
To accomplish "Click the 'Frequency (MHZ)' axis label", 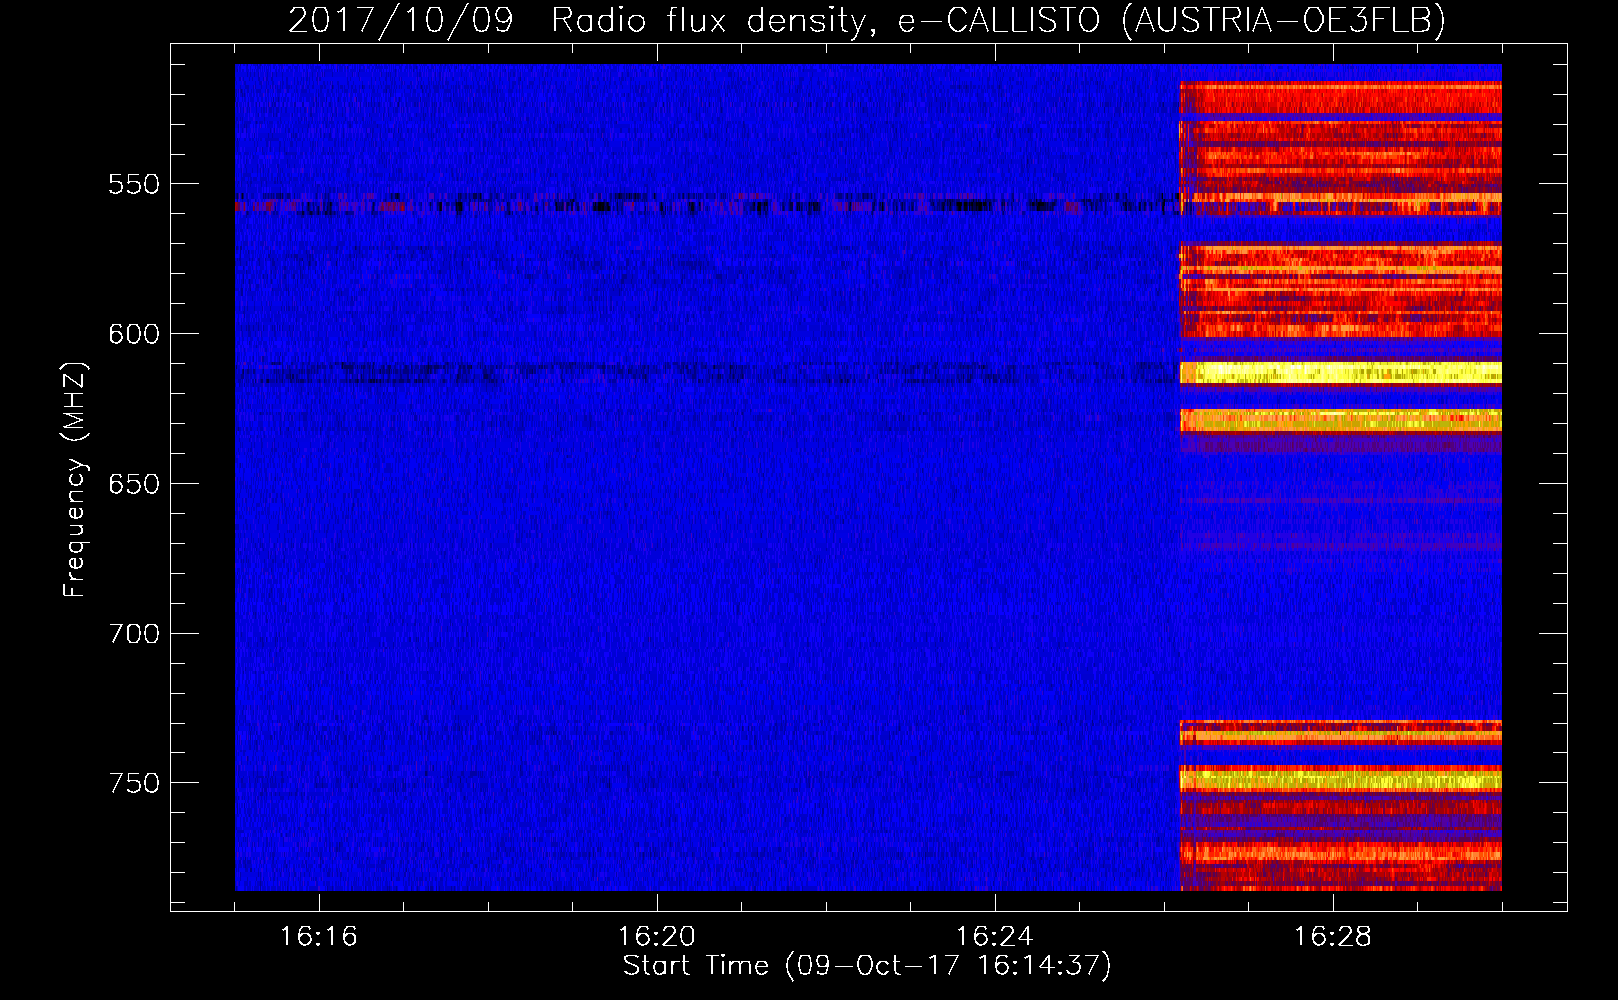I will (x=75, y=479).
